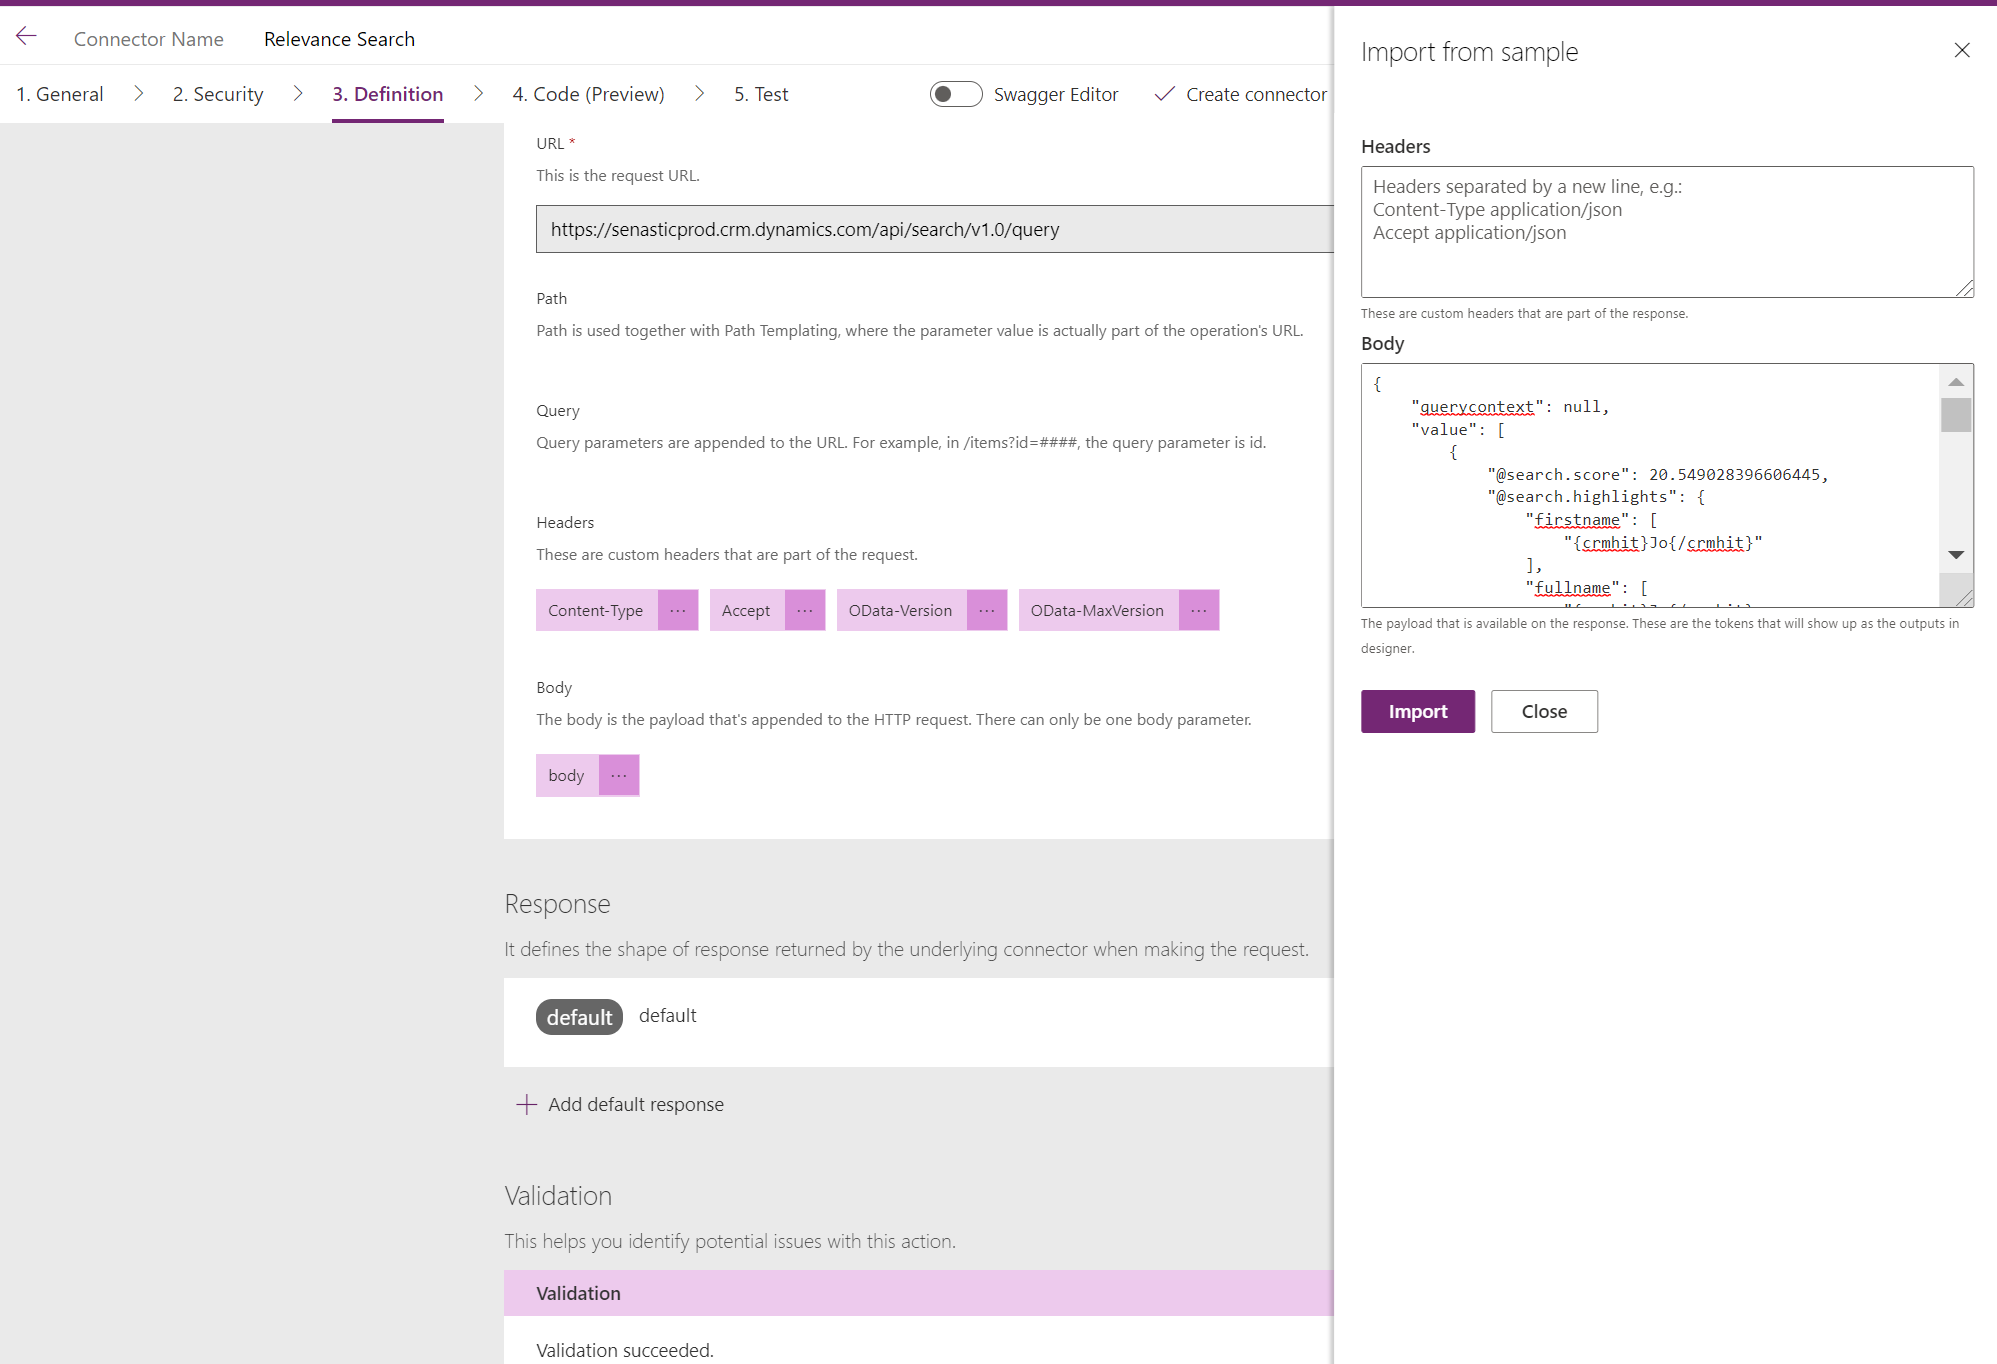Open the 2. Security step

218,94
